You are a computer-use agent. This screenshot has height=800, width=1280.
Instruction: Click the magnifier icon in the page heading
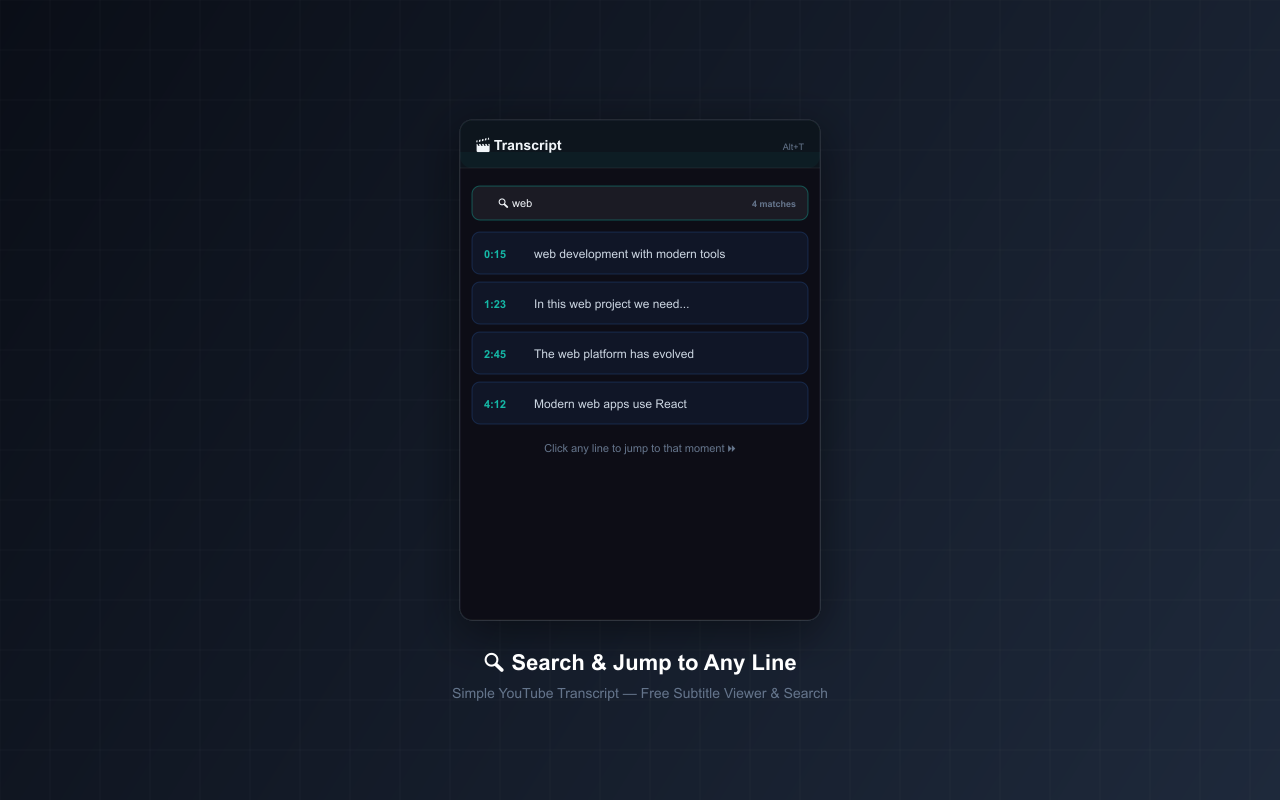click(493, 662)
